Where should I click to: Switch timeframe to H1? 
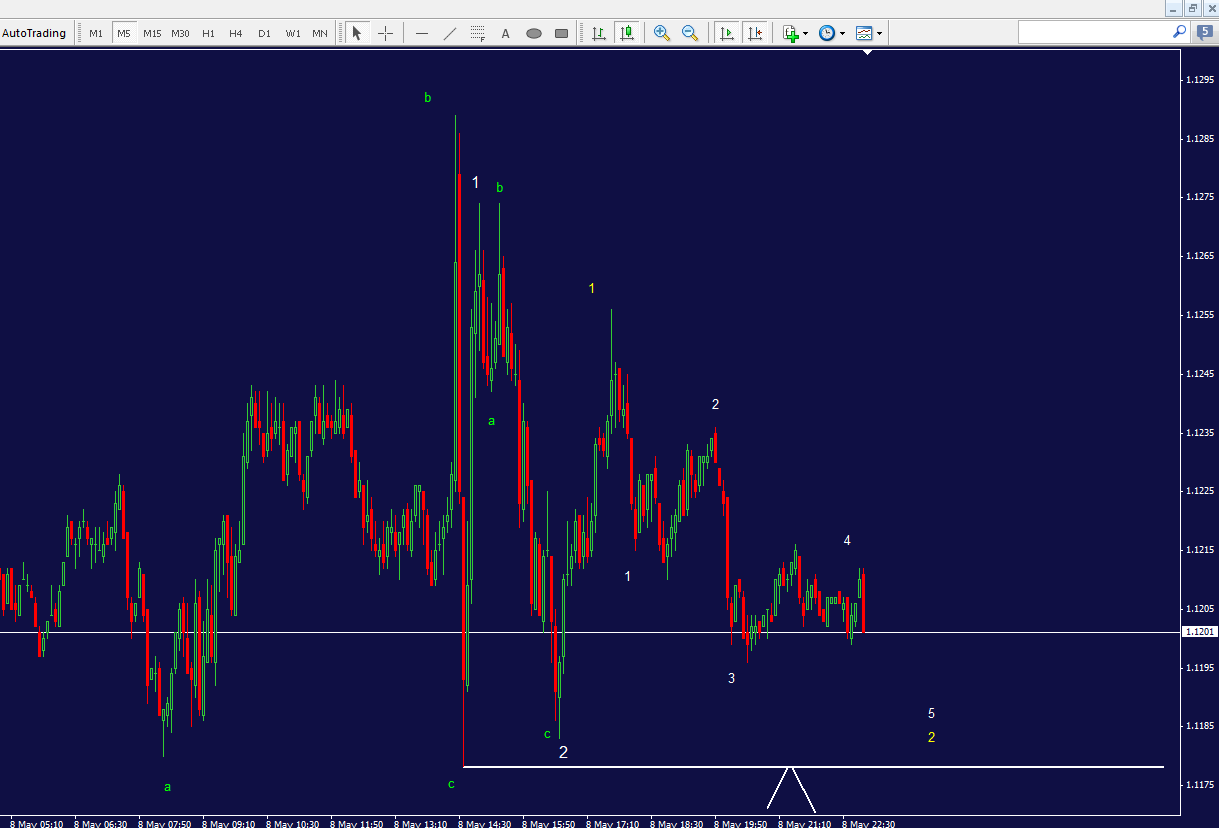click(x=208, y=32)
